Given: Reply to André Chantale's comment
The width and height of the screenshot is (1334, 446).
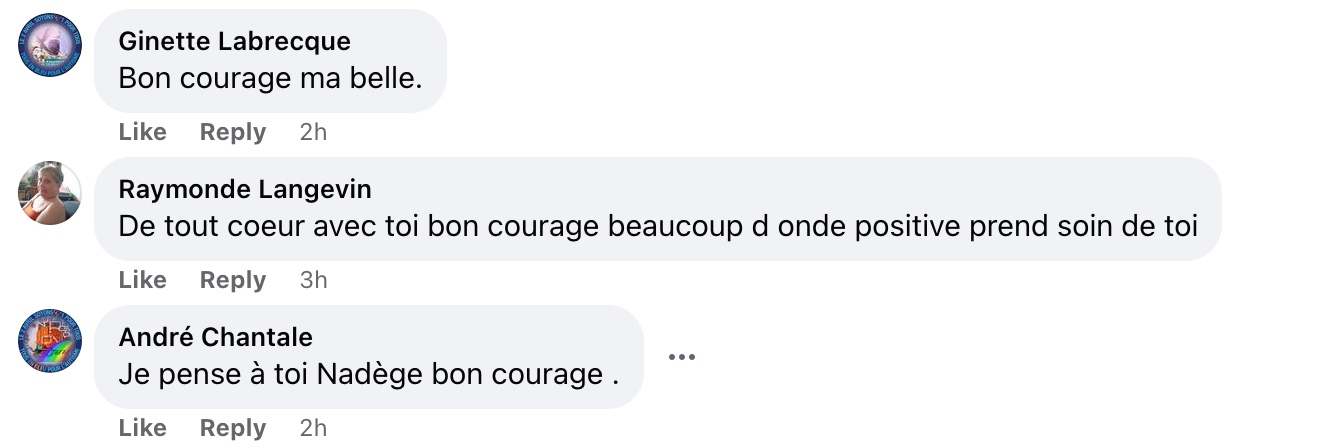Looking at the screenshot, I should pos(233,428).
